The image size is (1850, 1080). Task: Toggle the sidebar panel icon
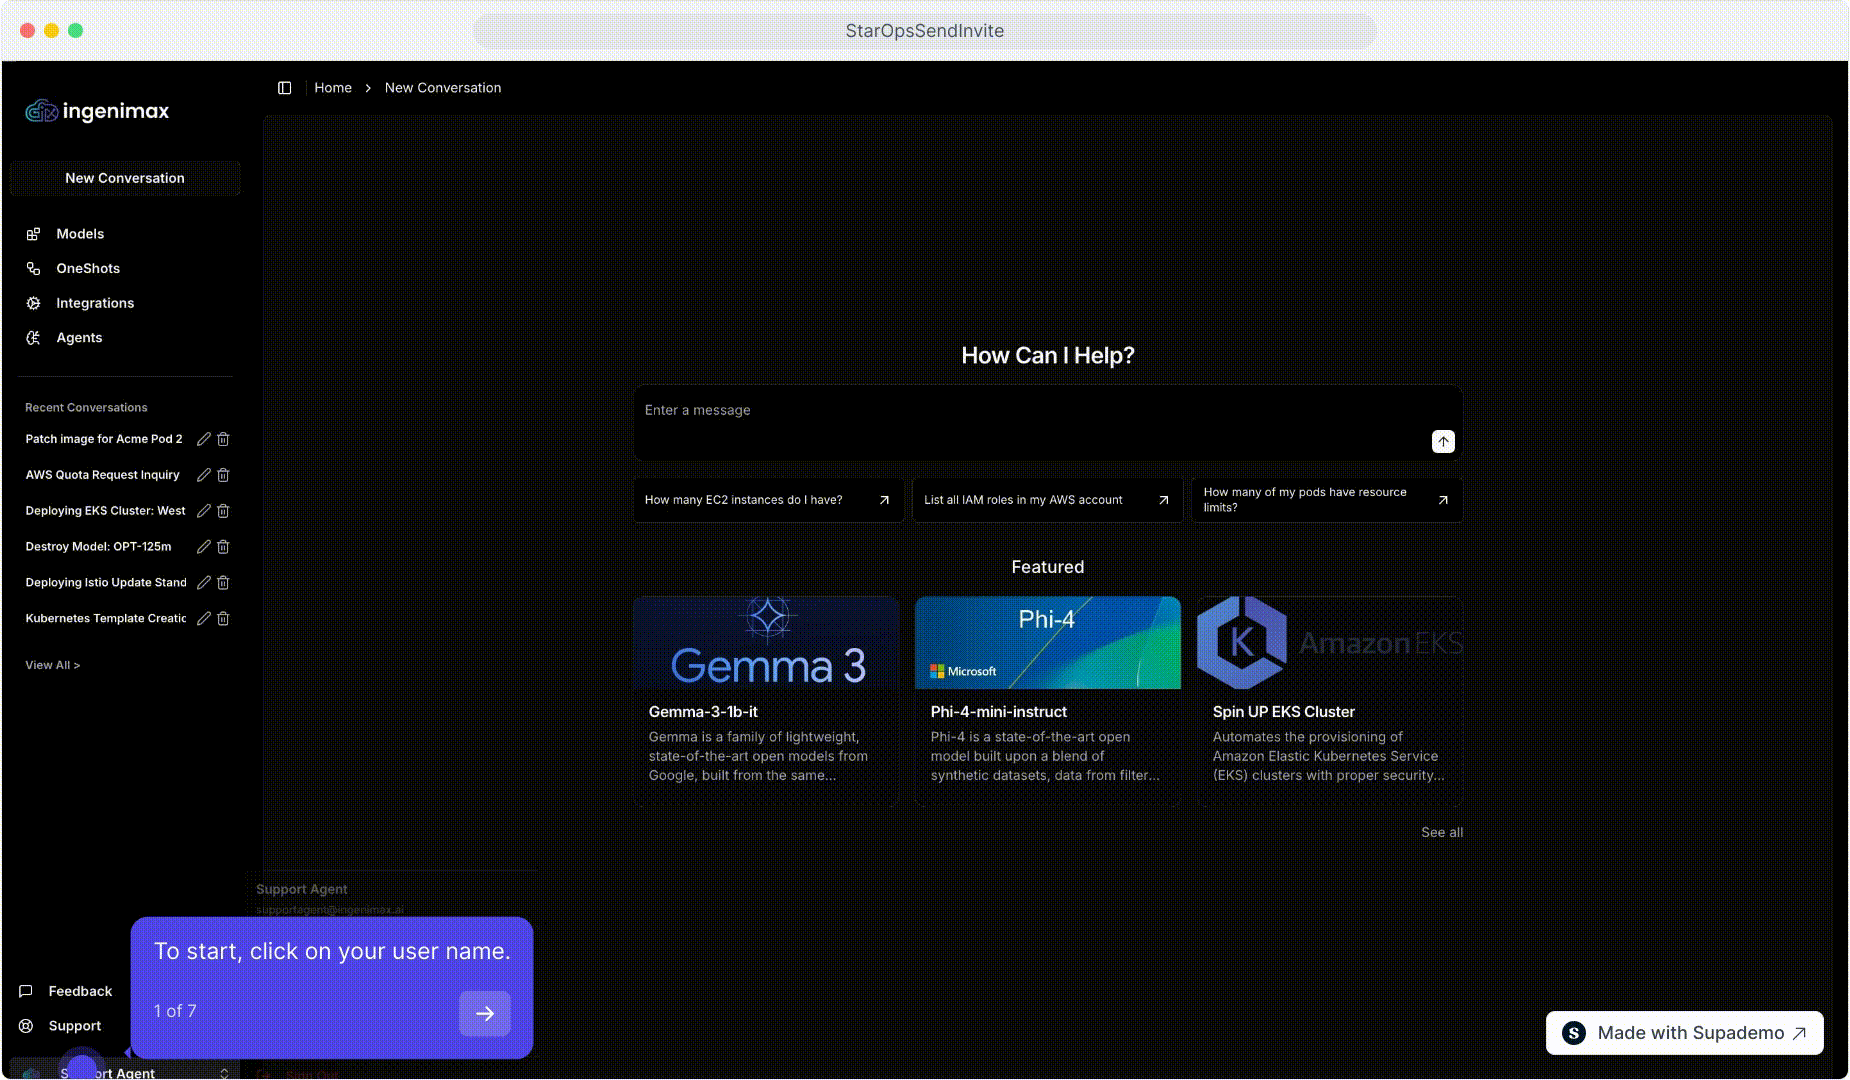284,88
